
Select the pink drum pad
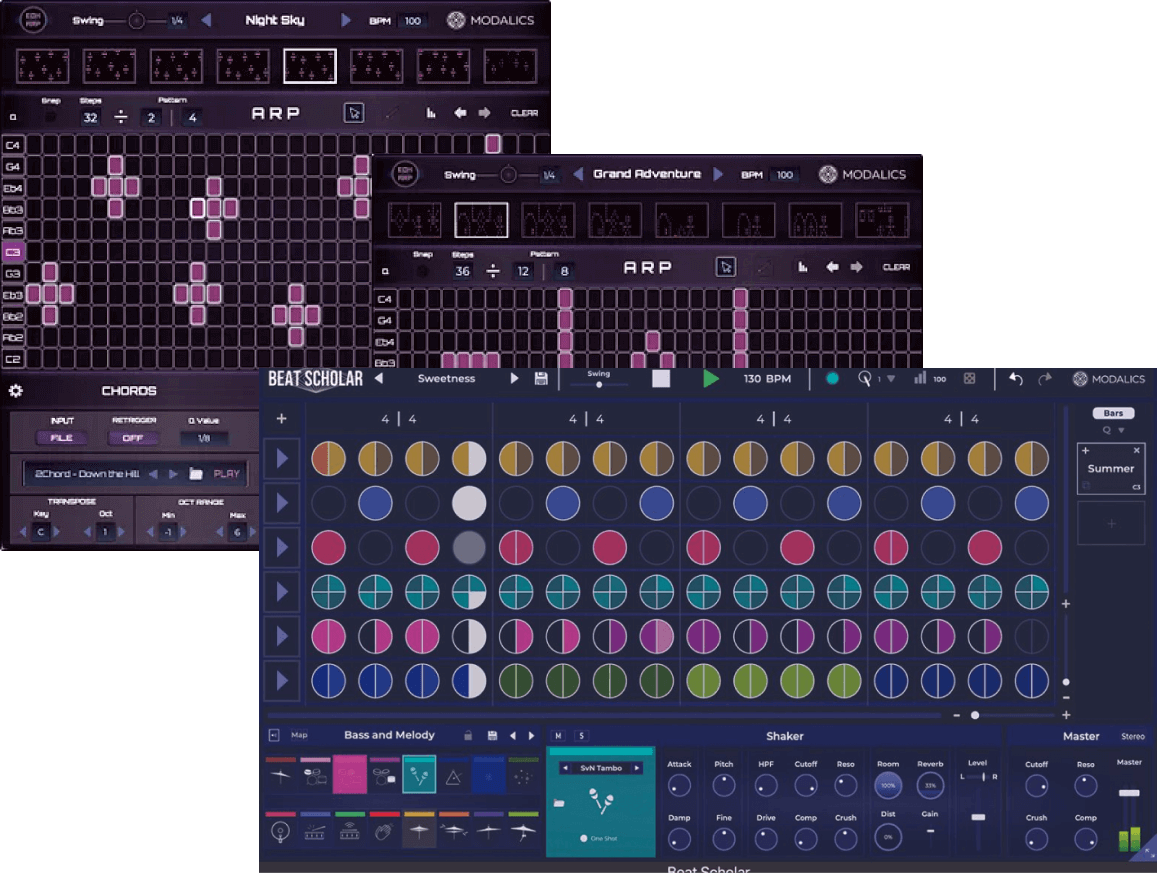click(350, 774)
